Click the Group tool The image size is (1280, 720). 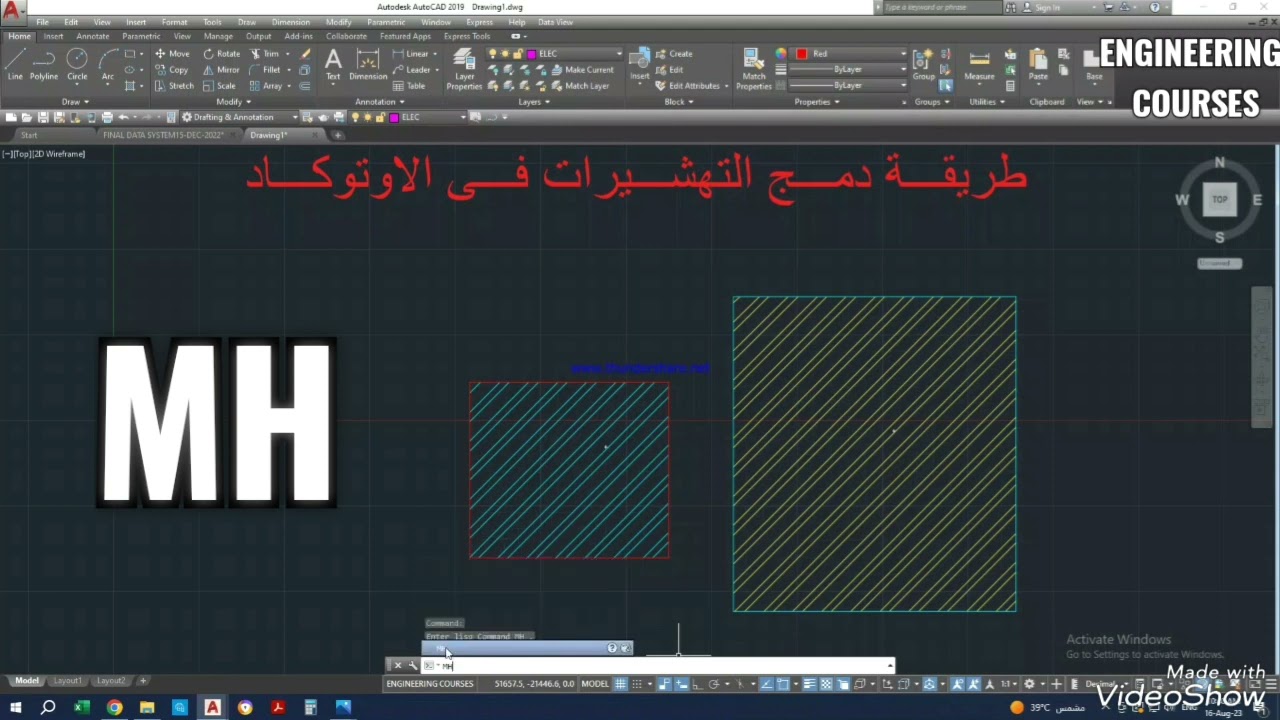click(x=924, y=65)
